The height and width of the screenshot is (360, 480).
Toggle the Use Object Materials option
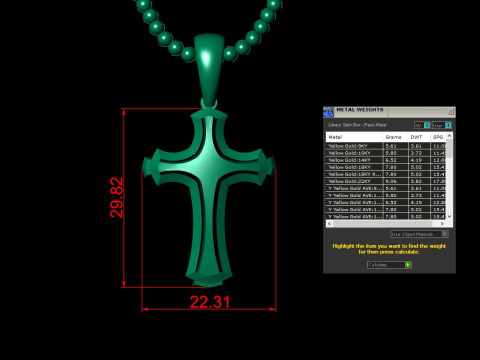click(419, 234)
